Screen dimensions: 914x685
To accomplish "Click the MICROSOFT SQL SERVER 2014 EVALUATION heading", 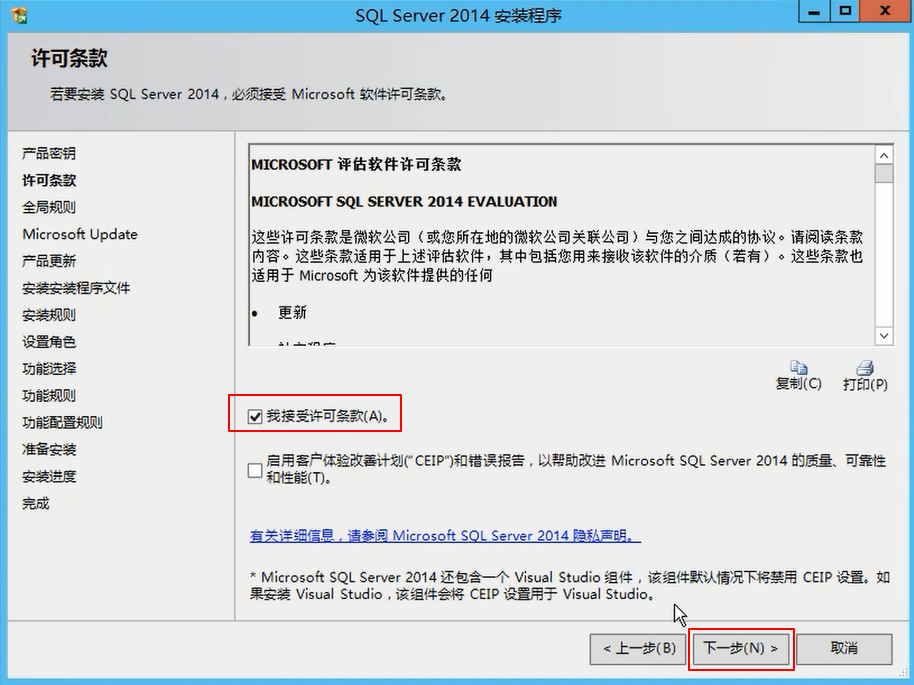I will (x=404, y=202).
